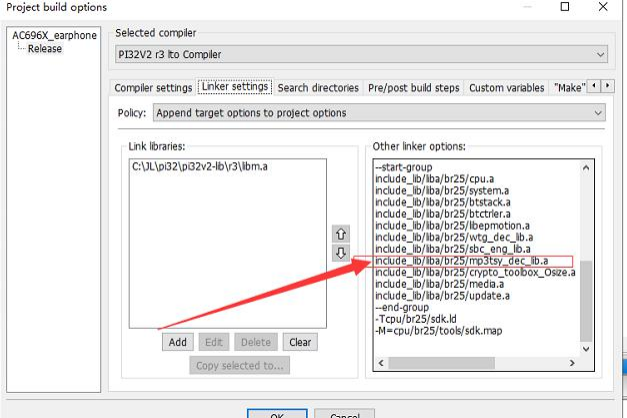
Task: Go to the Pre/post build steps tab
Action: pos(413,88)
